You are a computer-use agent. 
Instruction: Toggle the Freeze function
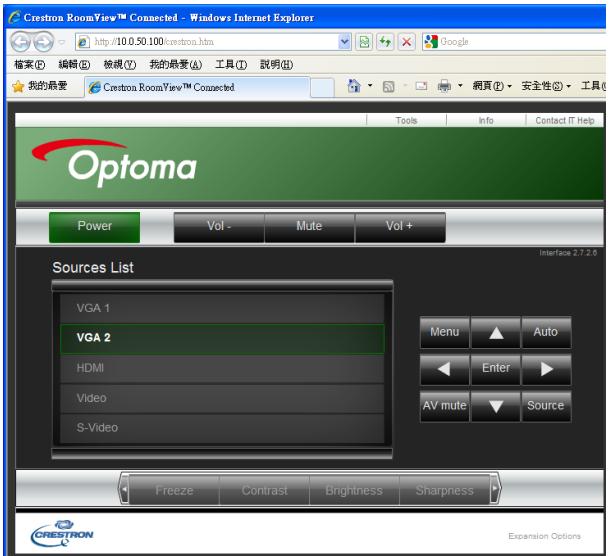pyautogui.click(x=174, y=490)
